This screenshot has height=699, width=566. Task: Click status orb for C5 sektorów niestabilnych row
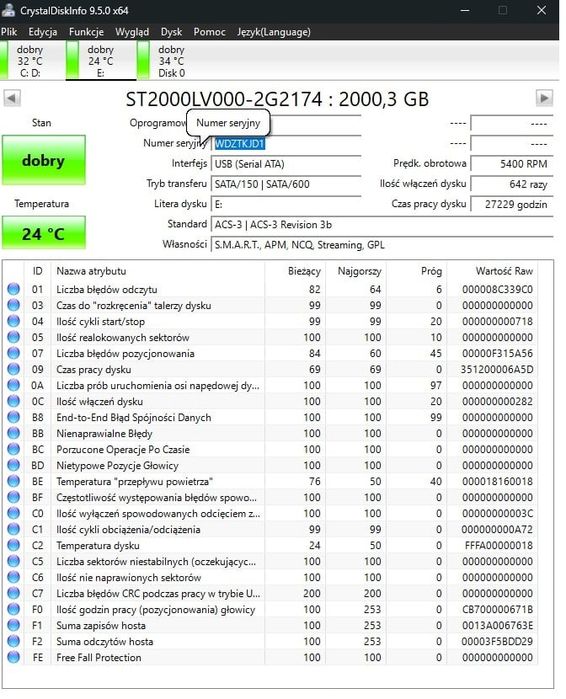14,561
